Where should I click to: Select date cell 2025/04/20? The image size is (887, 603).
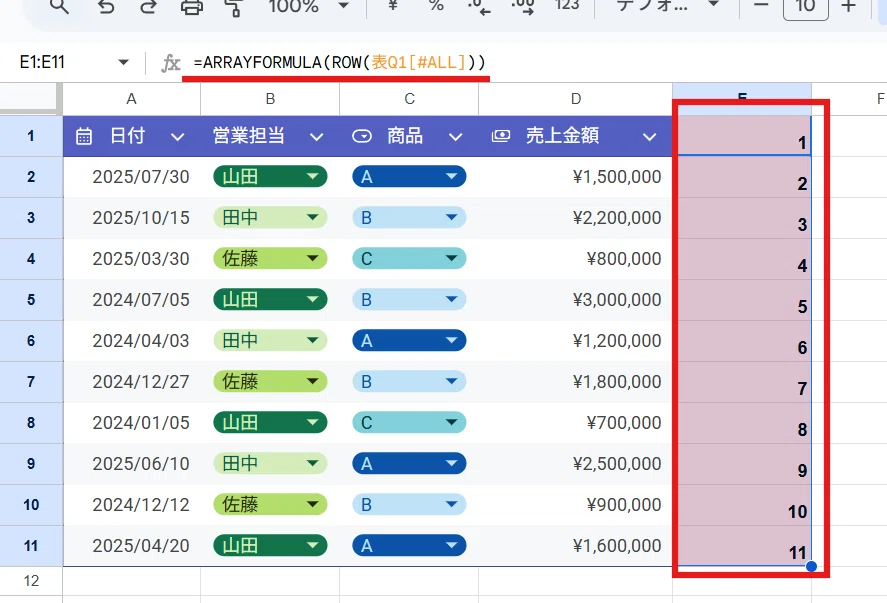pos(131,545)
